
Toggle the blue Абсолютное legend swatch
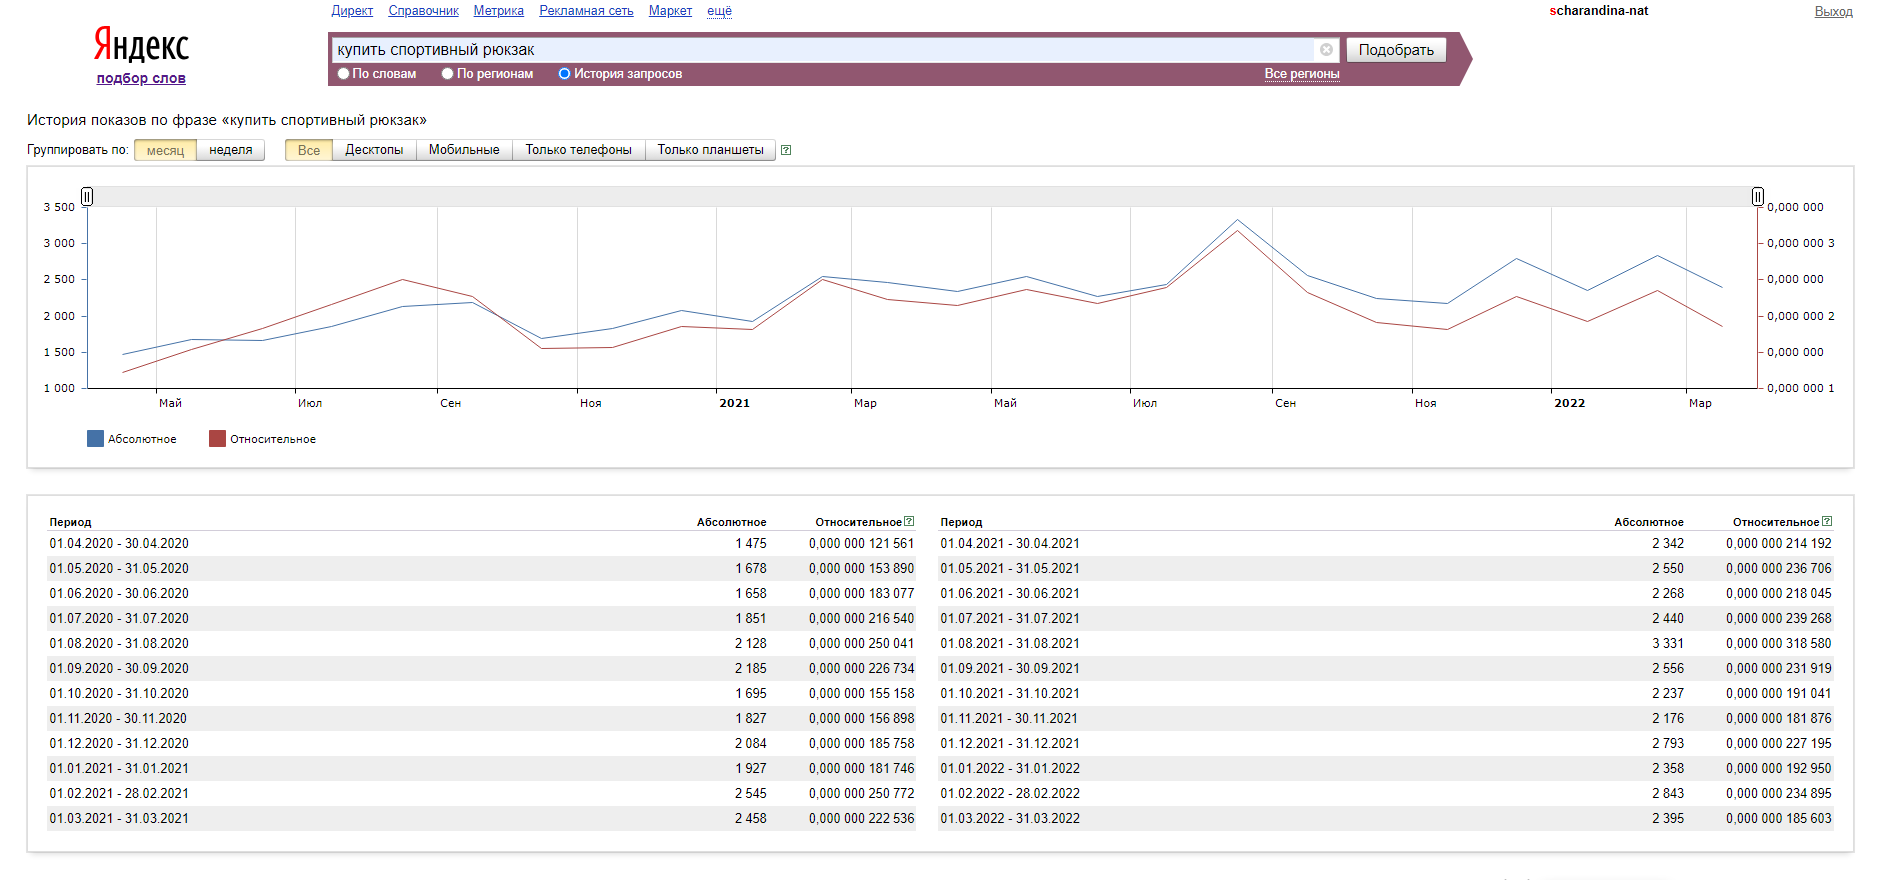click(95, 439)
